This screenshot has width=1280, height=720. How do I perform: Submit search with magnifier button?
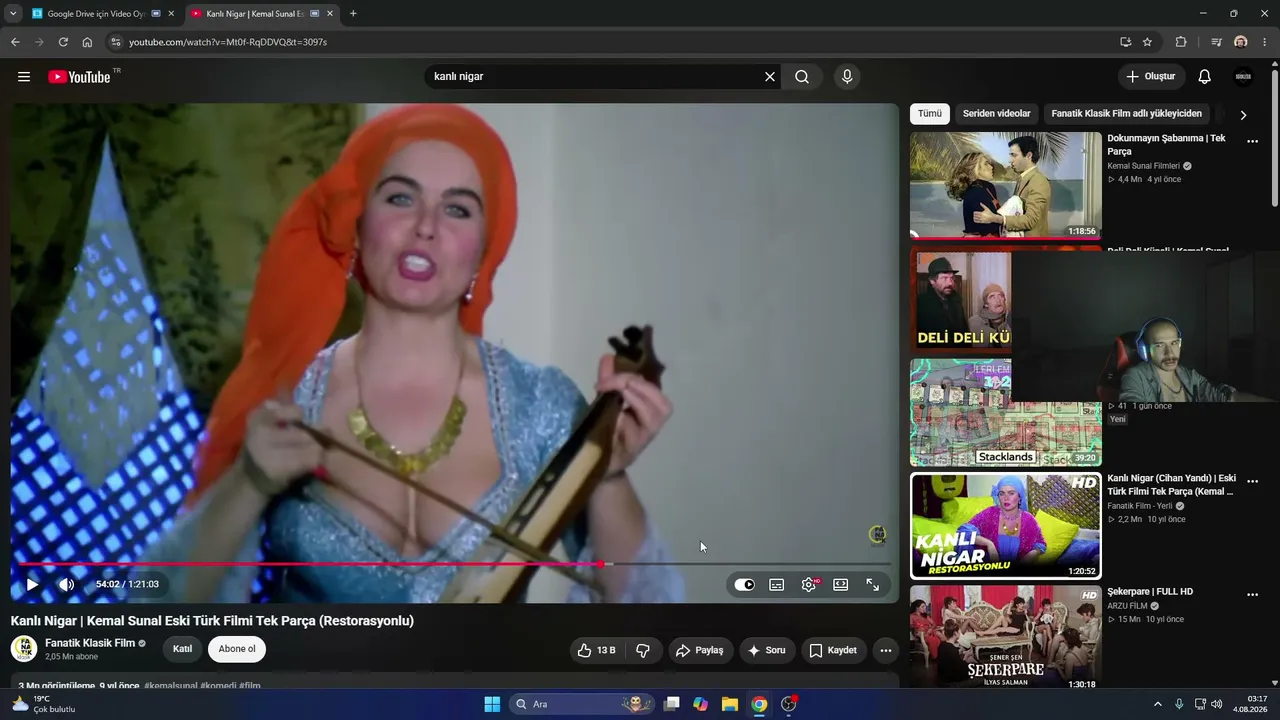802,77
